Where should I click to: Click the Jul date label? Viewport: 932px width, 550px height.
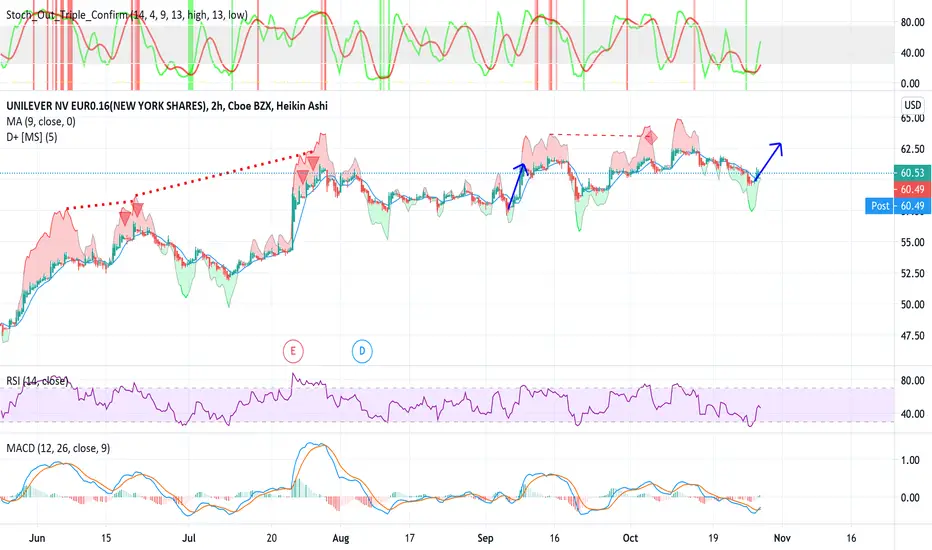click(x=189, y=538)
